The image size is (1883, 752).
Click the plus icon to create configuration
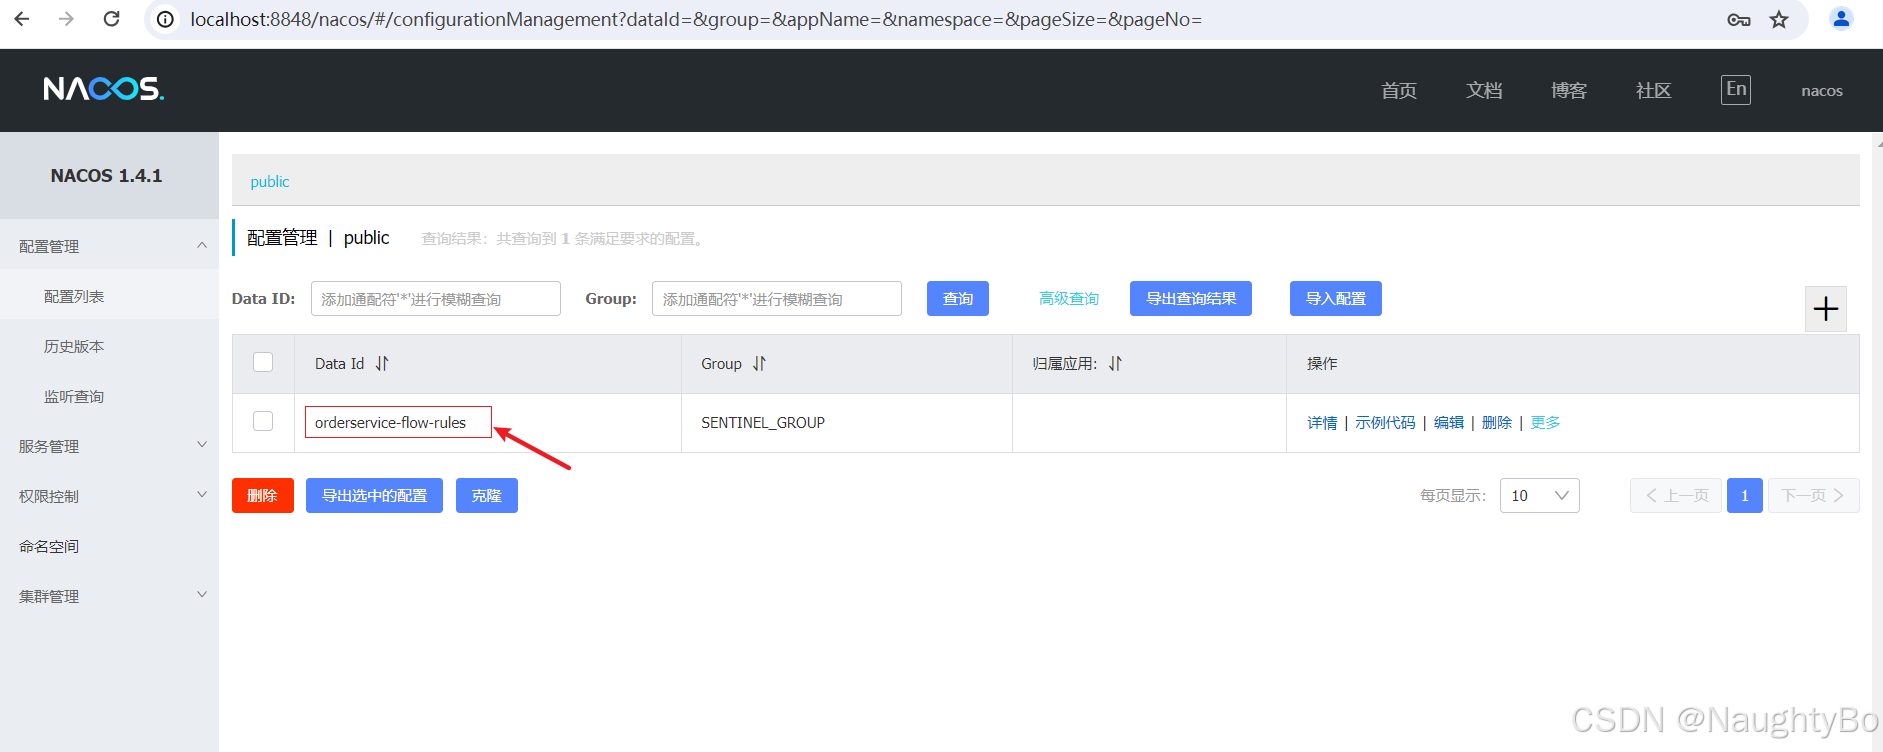1826,309
